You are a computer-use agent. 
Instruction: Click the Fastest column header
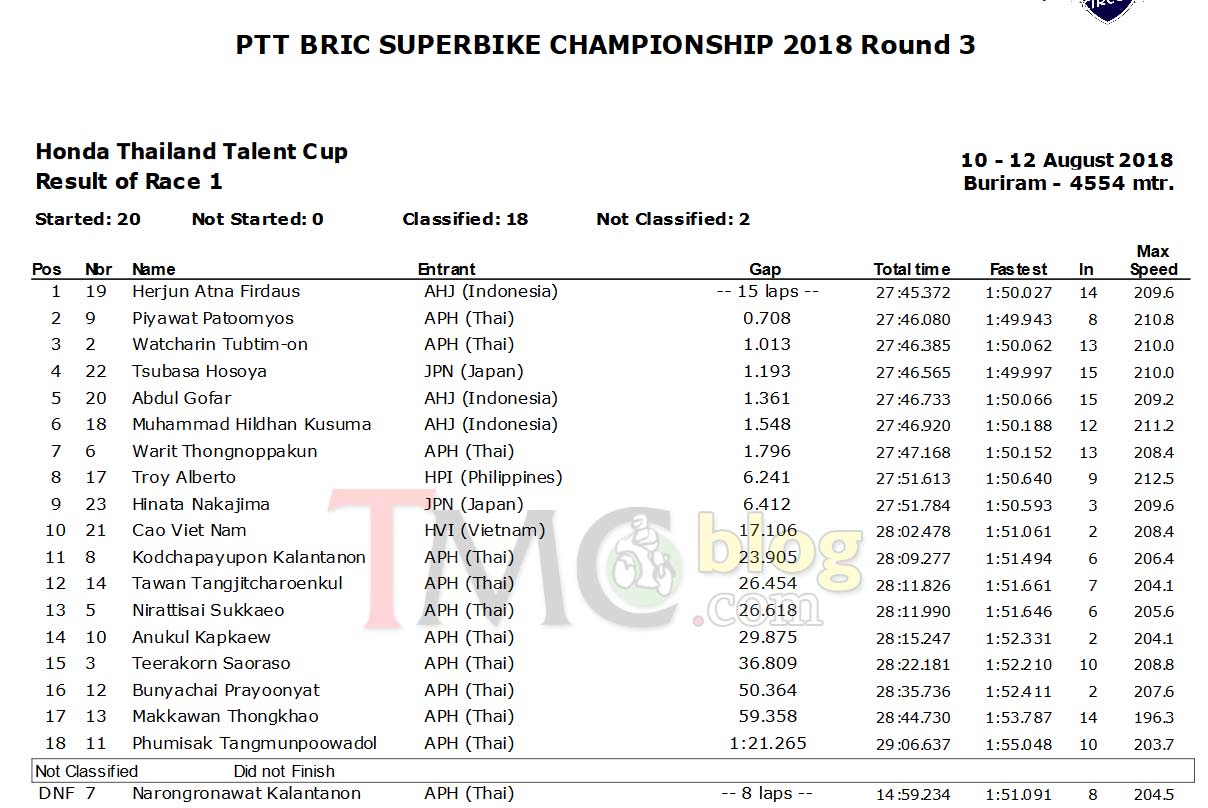(x=1018, y=269)
